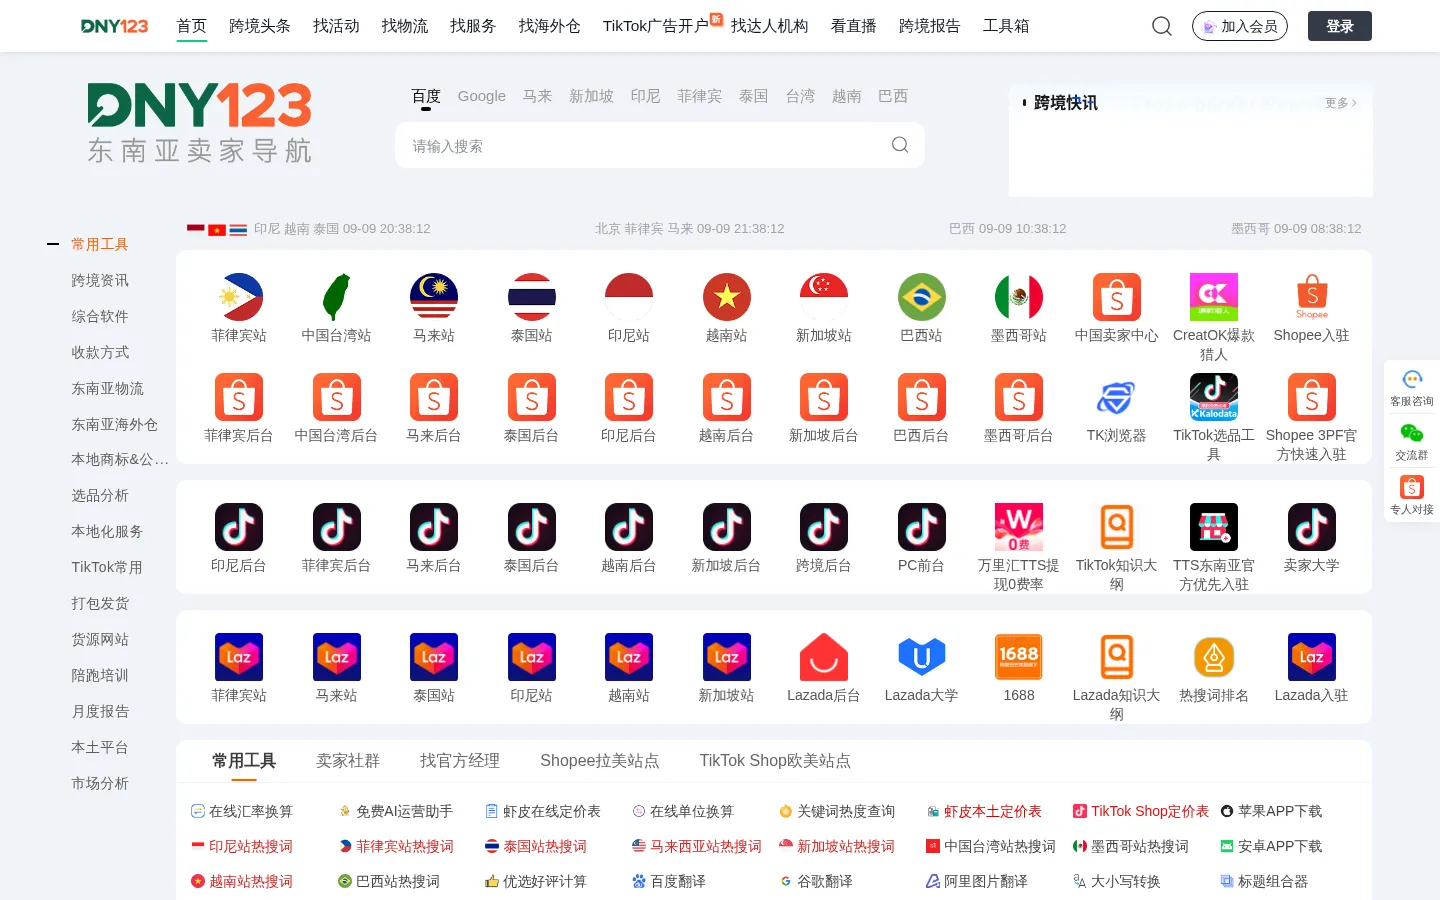The image size is (1440, 900).
Task: Open Shopee 新加坡后台 icon
Action: [824, 397]
